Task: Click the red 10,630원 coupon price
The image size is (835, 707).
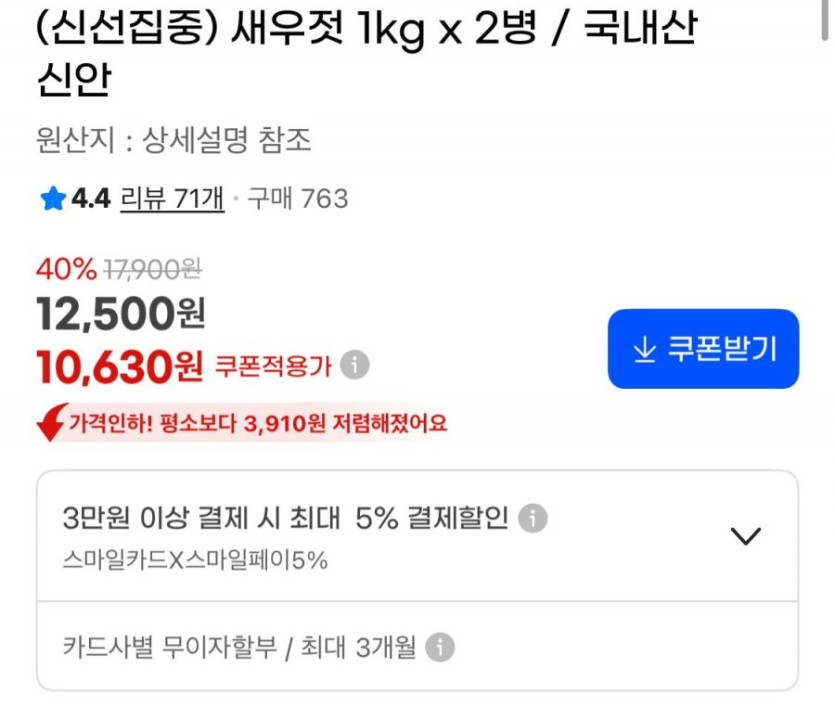Action: tap(120, 367)
